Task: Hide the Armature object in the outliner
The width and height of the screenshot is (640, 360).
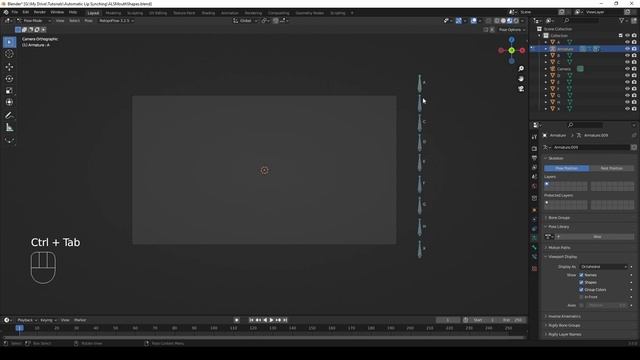Action: (627, 49)
